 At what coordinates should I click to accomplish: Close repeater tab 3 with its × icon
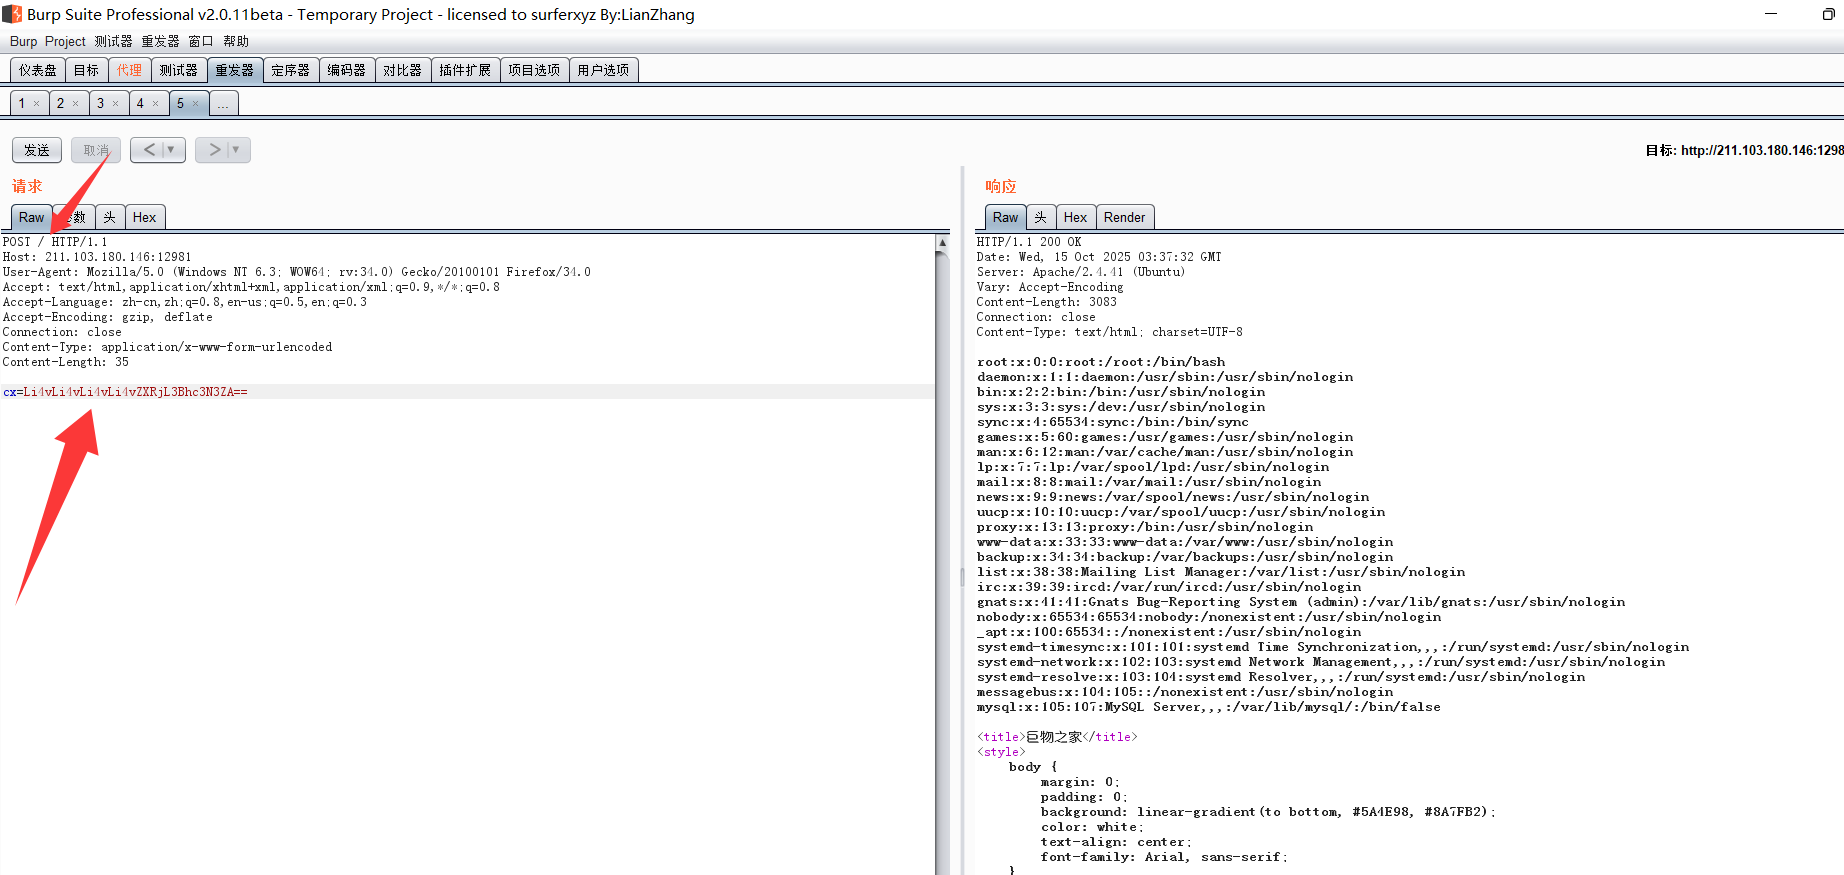pos(115,104)
